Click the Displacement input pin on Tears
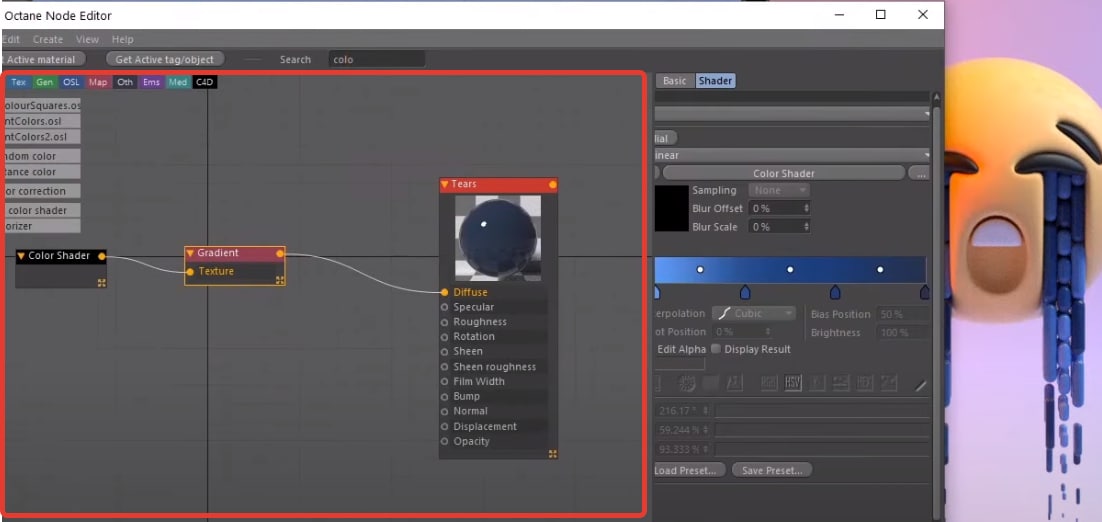Screen dimensions: 1102x522 point(444,426)
